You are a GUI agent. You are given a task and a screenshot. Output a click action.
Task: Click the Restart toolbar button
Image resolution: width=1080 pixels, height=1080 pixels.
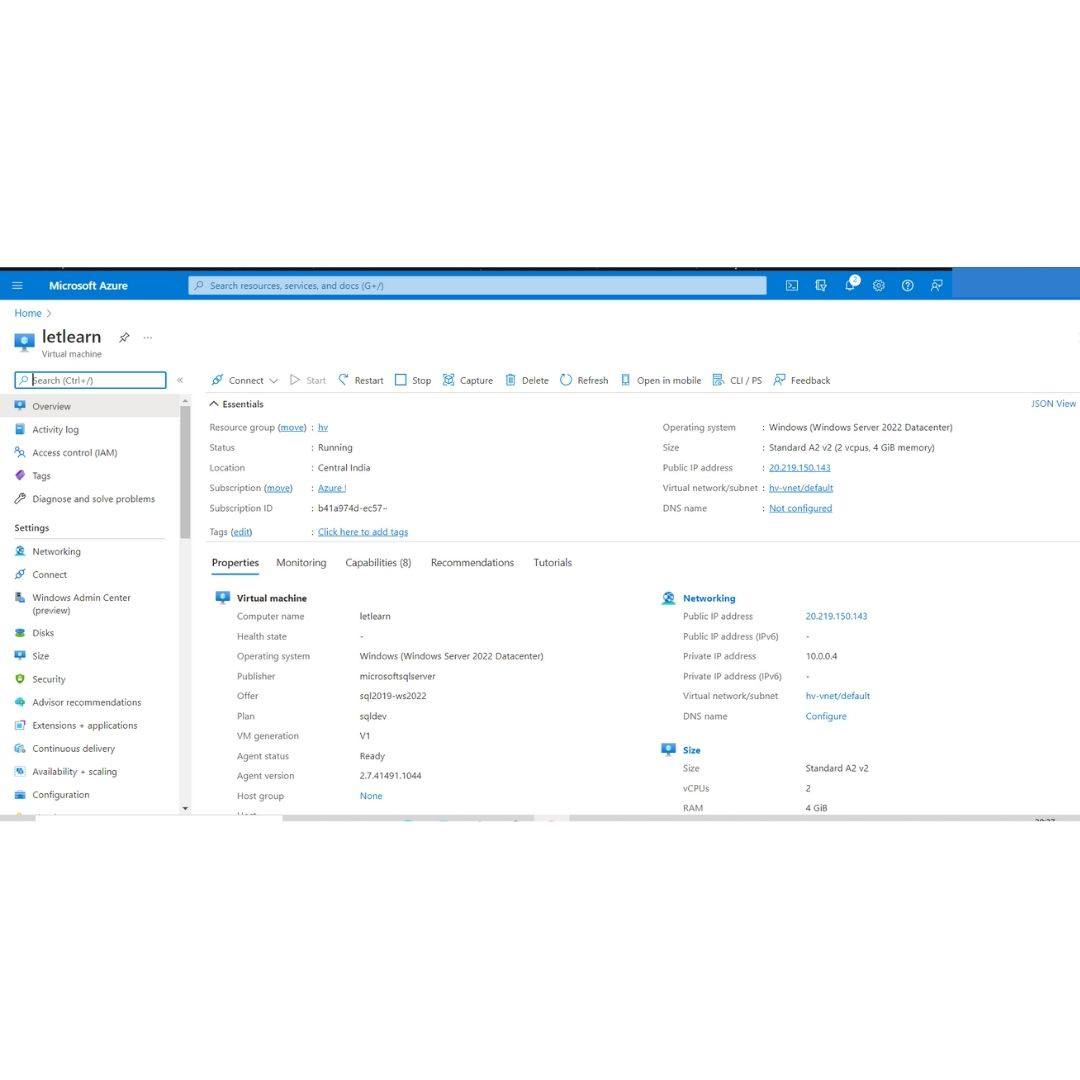pyautogui.click(x=361, y=380)
